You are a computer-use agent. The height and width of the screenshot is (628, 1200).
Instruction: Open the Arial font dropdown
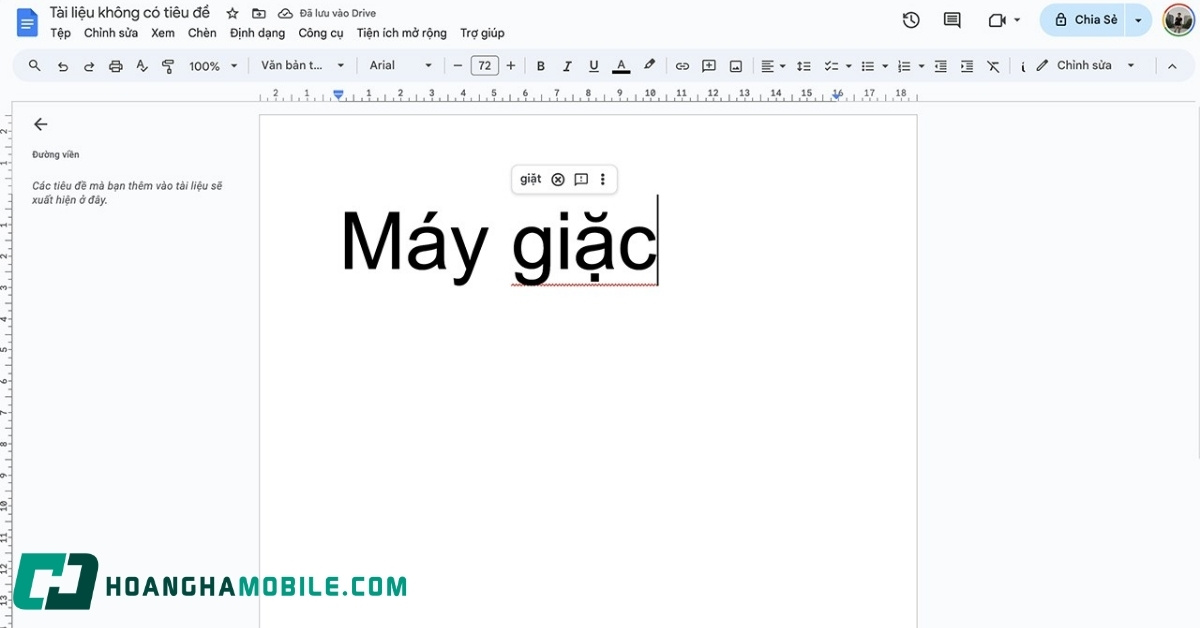point(400,66)
